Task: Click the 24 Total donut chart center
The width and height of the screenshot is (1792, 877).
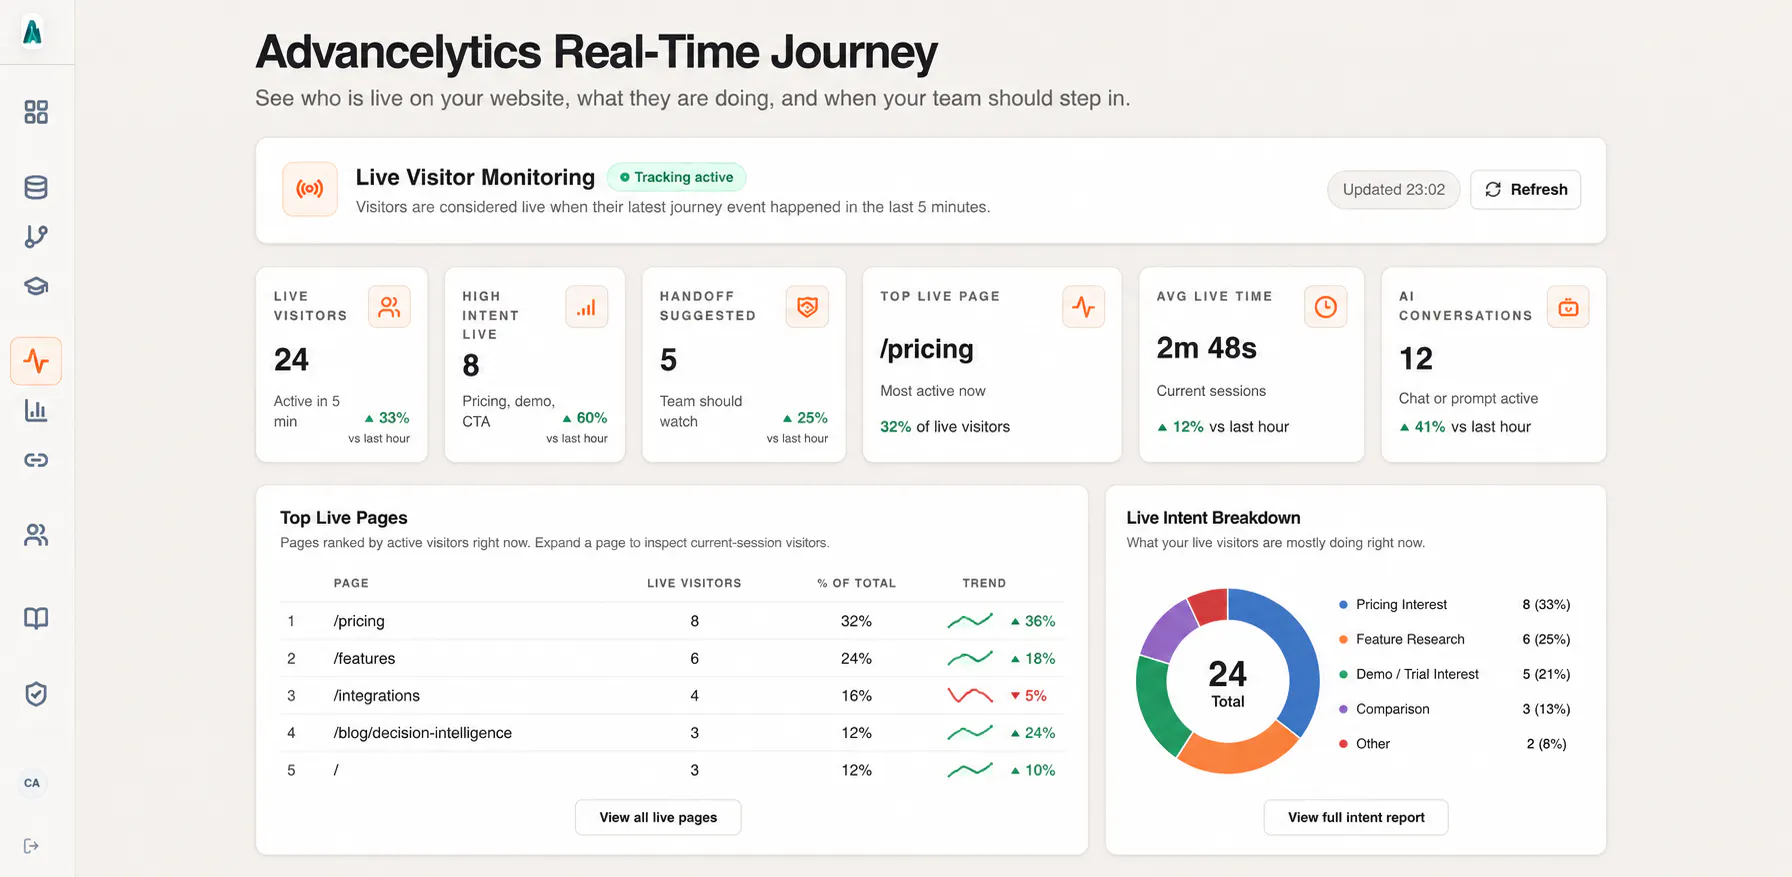Action: [x=1228, y=682]
